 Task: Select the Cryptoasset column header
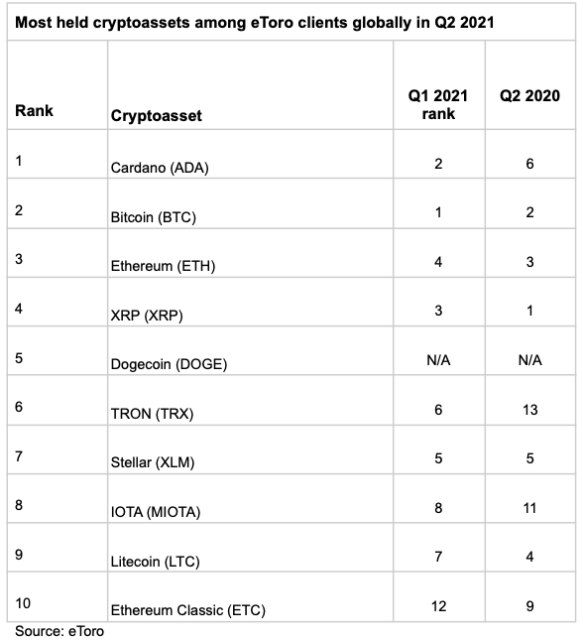click(x=156, y=116)
